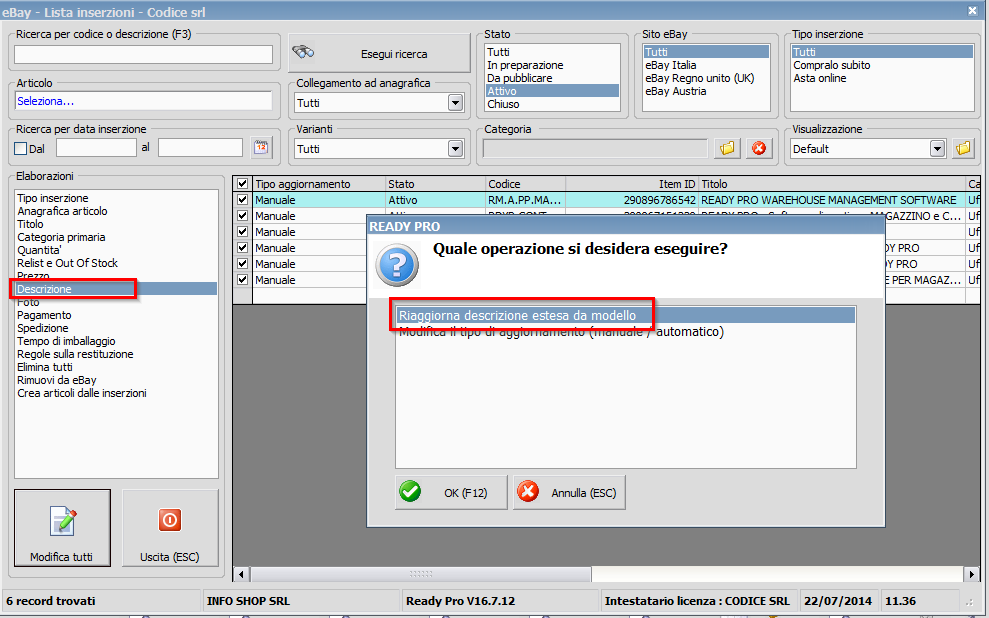Click the Seleziona... Articolo field

(x=143, y=101)
